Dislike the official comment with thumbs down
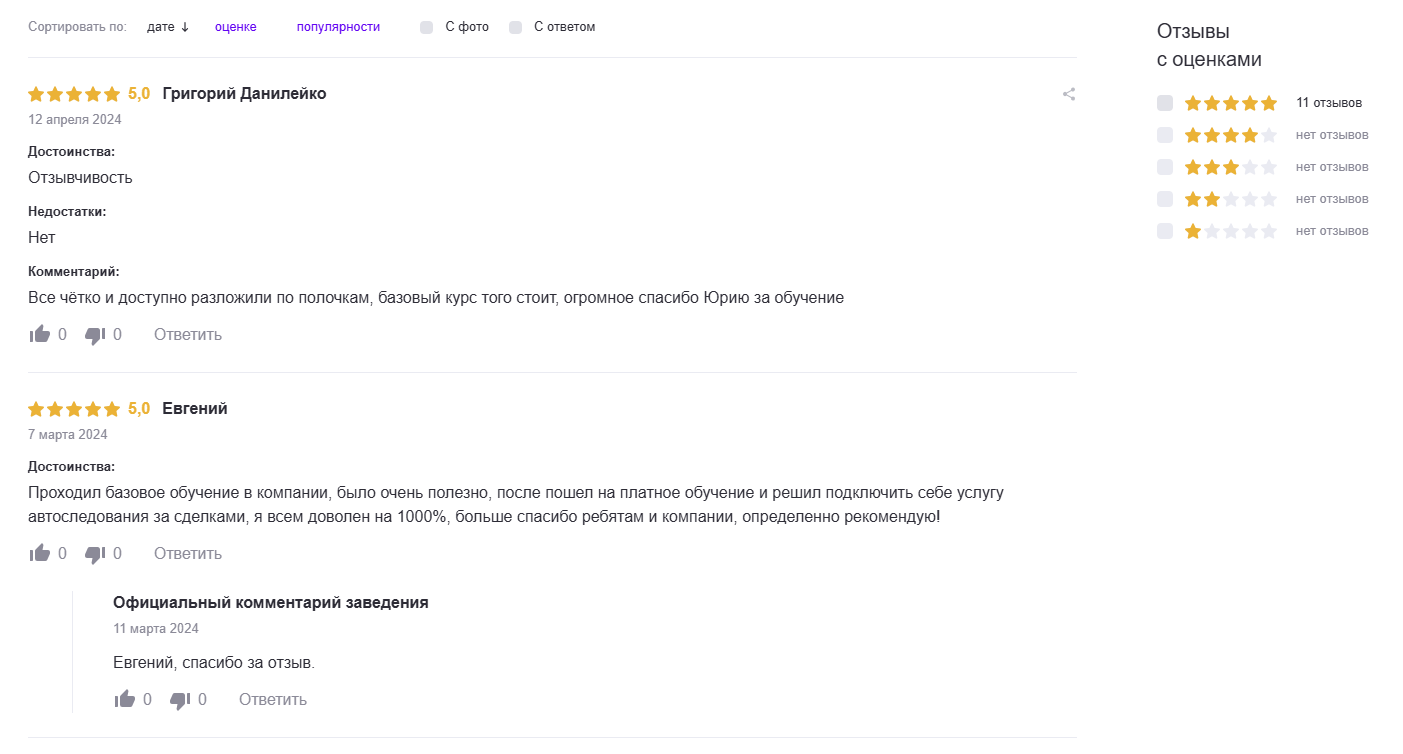1403x754 pixels. click(x=180, y=700)
